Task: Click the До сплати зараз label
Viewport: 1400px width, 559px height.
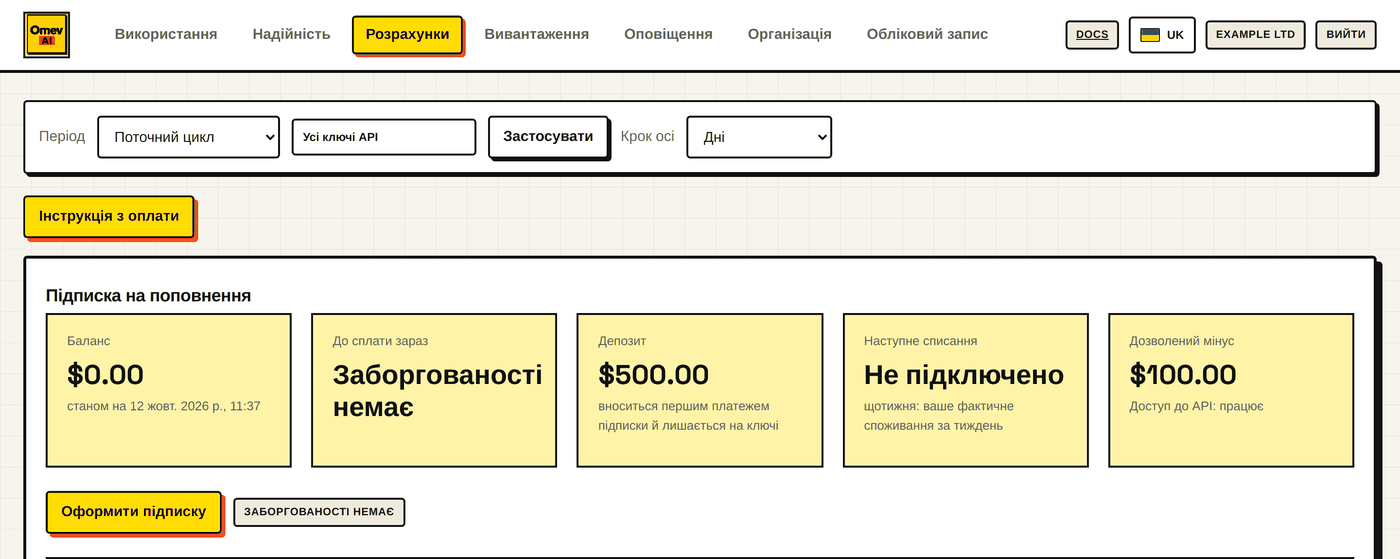Action: click(380, 341)
